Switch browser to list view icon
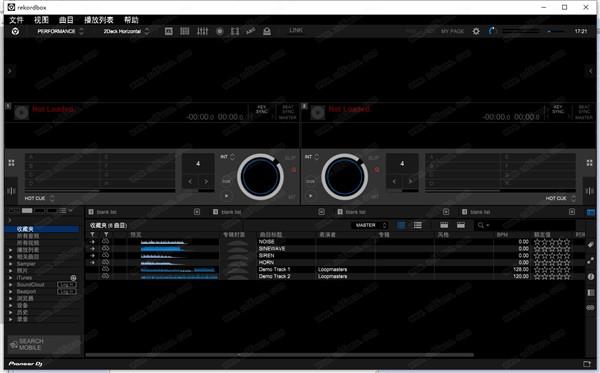Screen dimensions: 600x373 click(418, 225)
